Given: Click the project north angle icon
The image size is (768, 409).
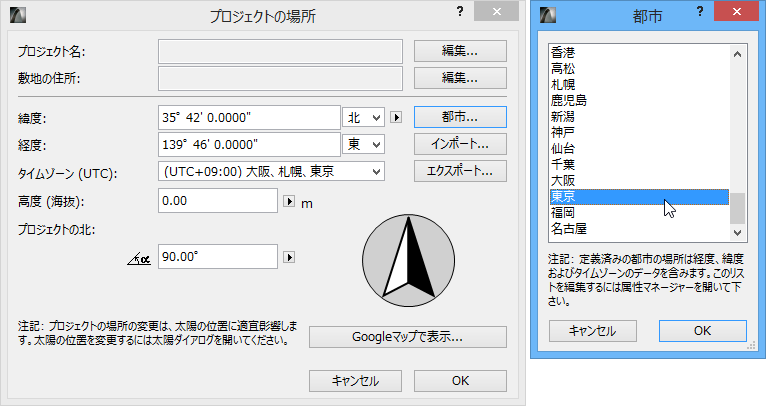Looking at the screenshot, I should click(139, 259).
